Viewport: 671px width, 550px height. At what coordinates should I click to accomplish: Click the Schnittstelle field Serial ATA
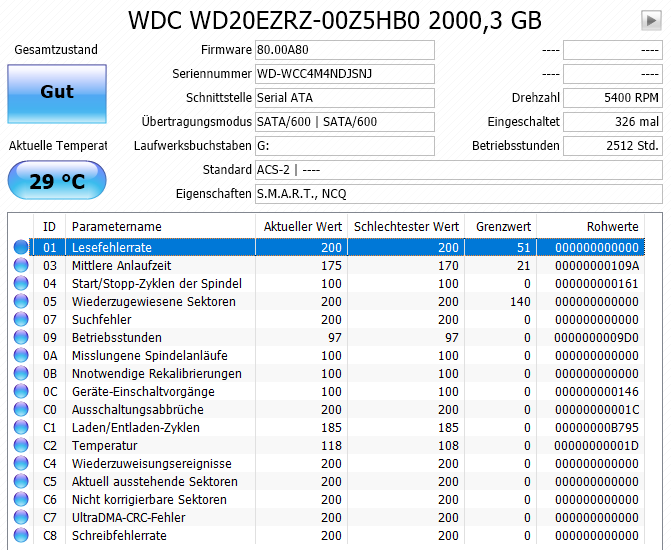click(x=344, y=98)
